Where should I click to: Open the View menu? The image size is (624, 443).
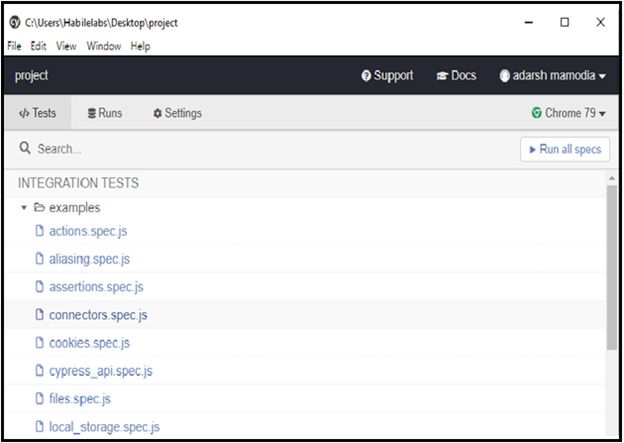[x=66, y=46]
